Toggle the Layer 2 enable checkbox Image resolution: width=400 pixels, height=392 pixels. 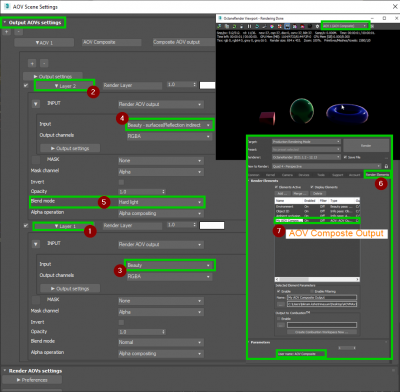tap(26, 85)
